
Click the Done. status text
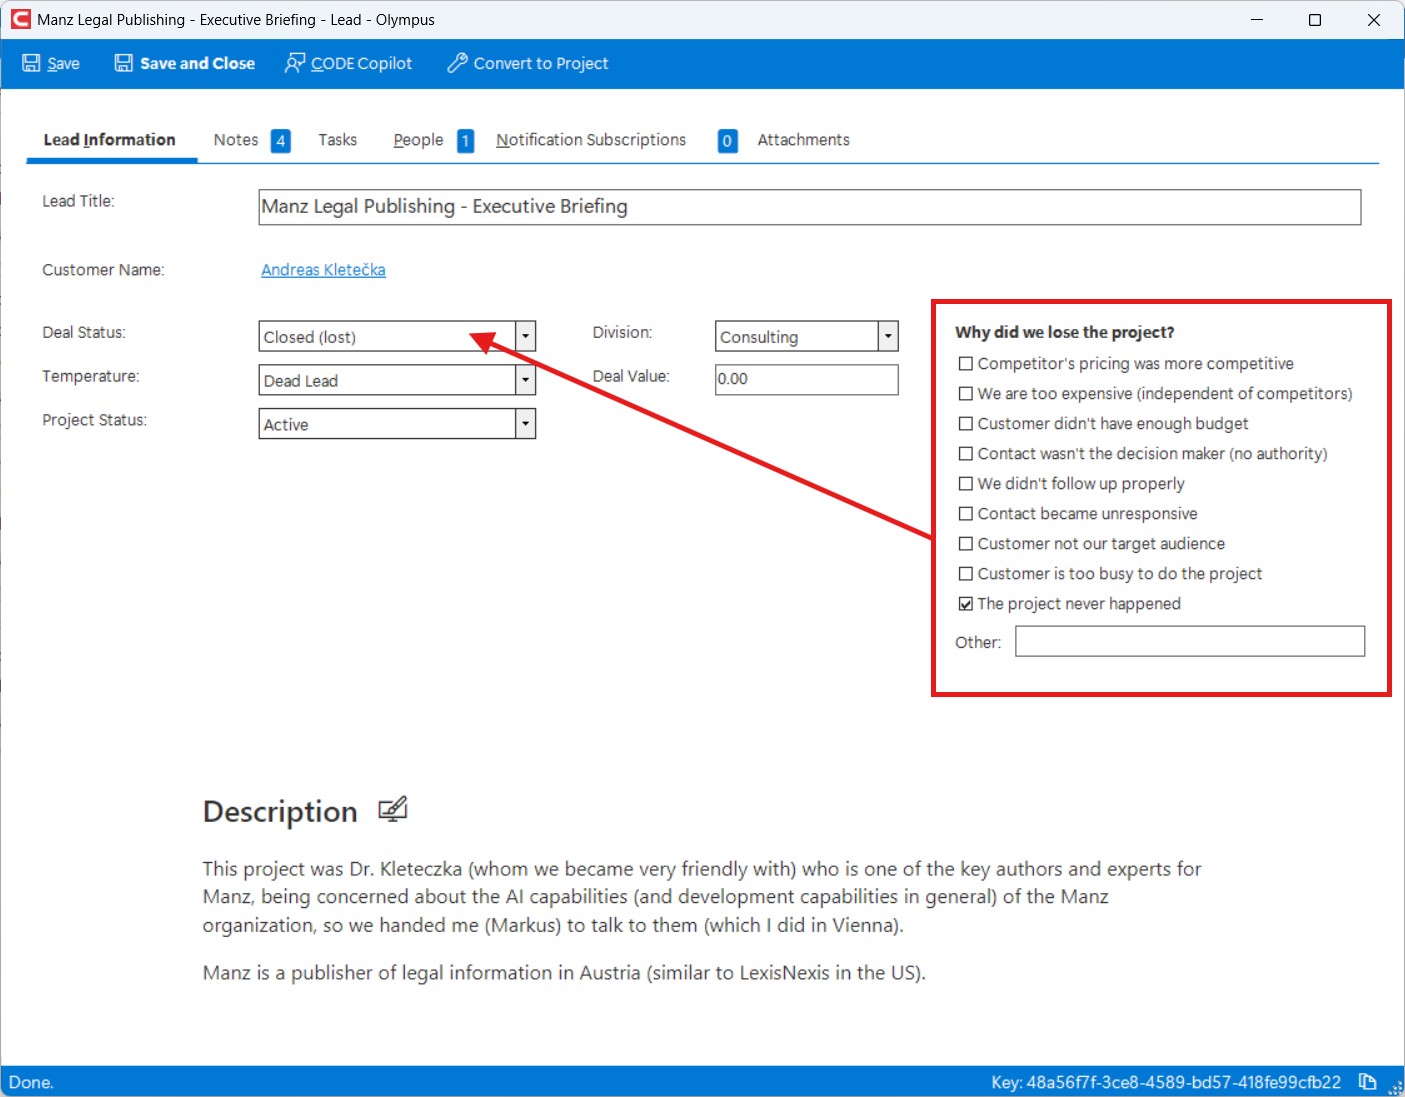(31, 1082)
